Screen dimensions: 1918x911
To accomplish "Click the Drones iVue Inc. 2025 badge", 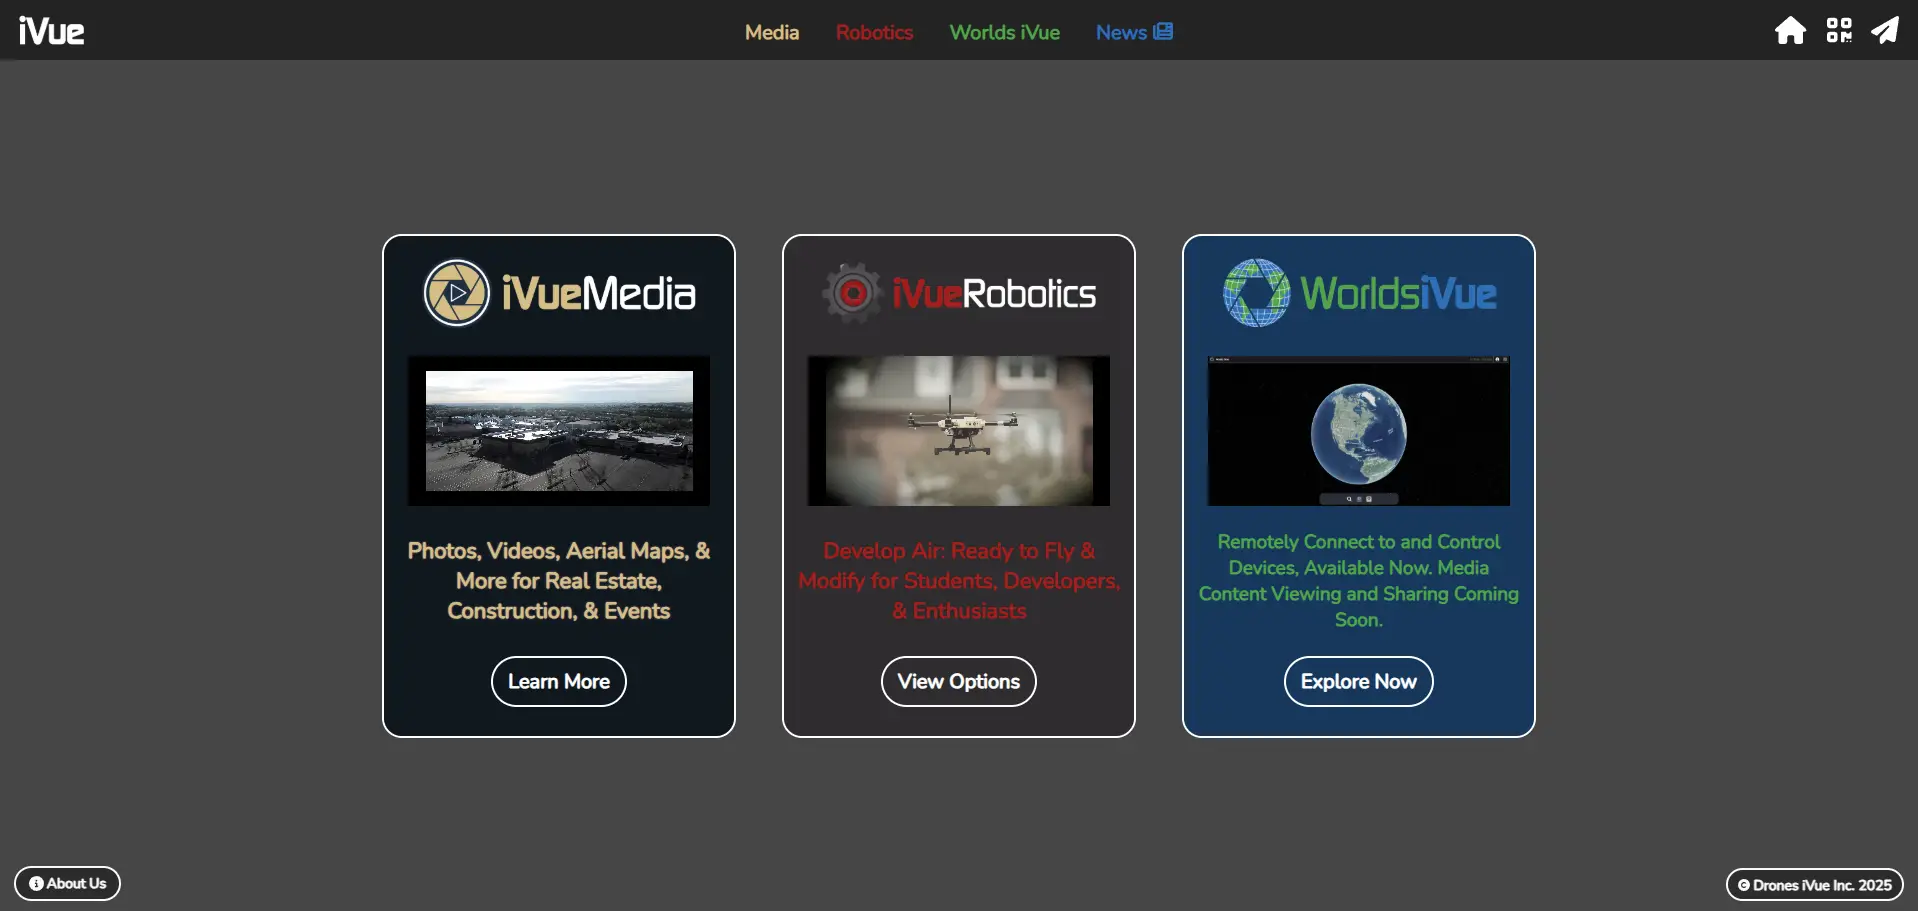I will 1814,885.
